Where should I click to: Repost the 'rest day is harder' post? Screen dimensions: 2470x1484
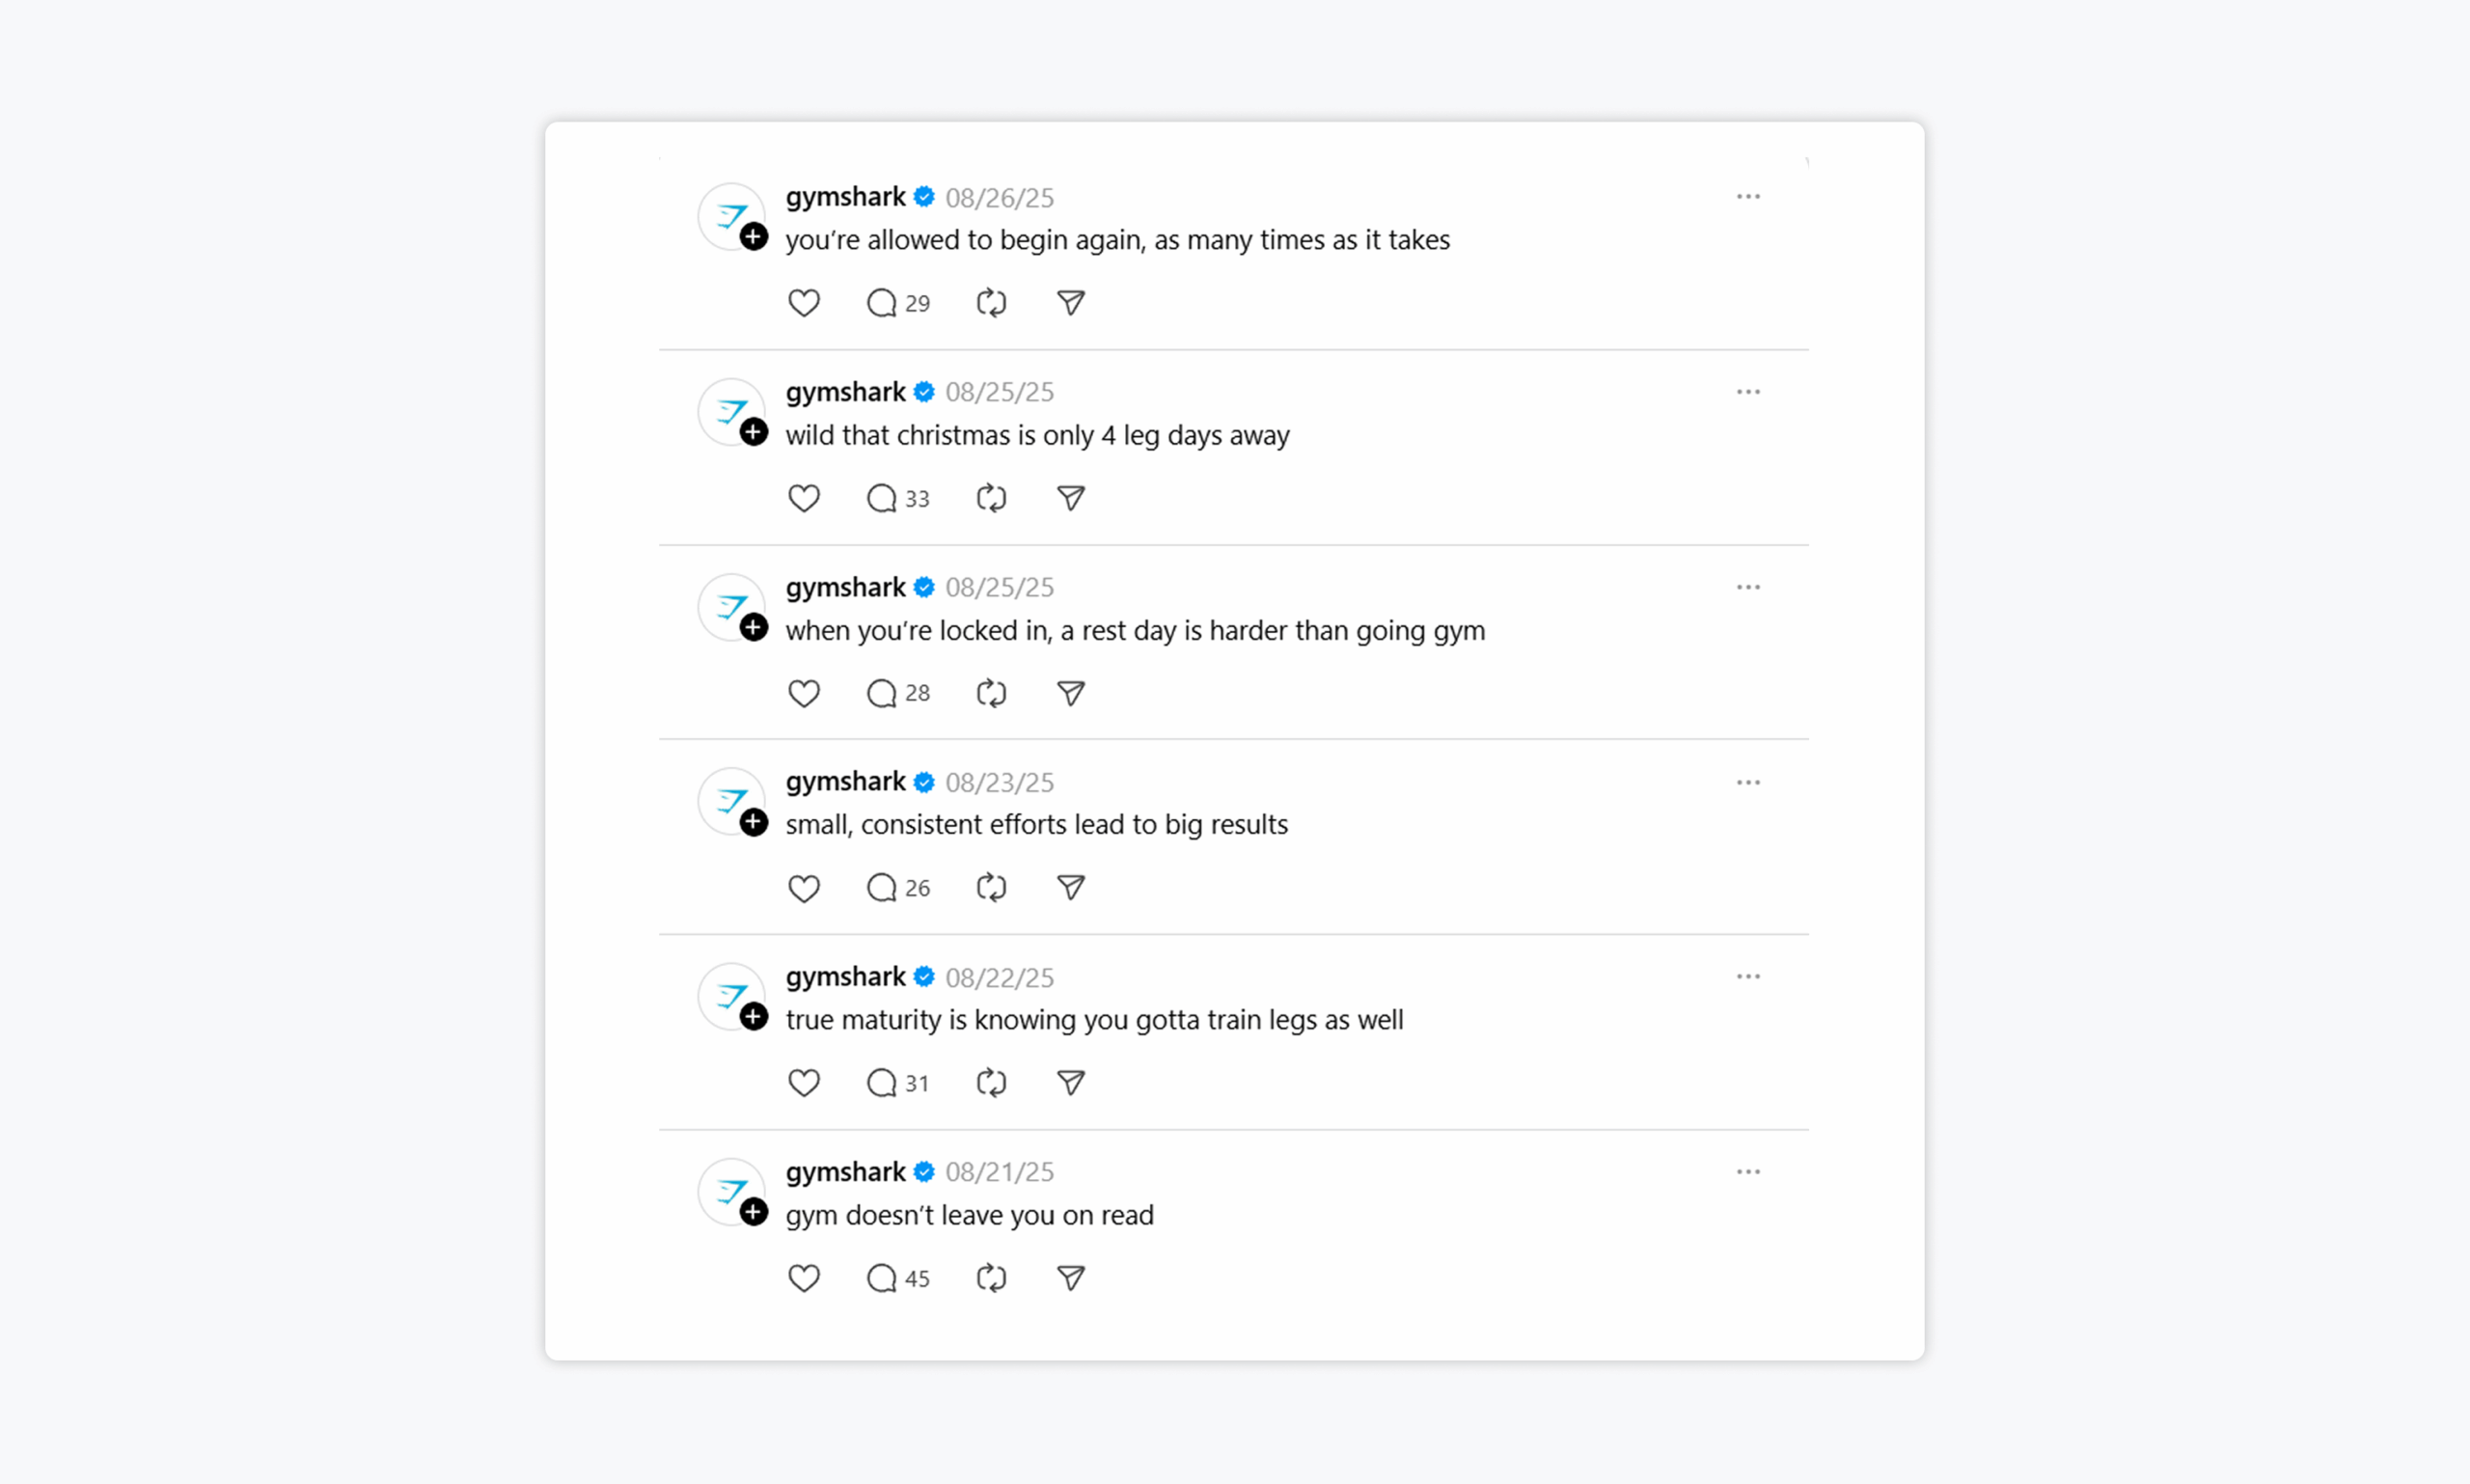pyautogui.click(x=991, y=693)
